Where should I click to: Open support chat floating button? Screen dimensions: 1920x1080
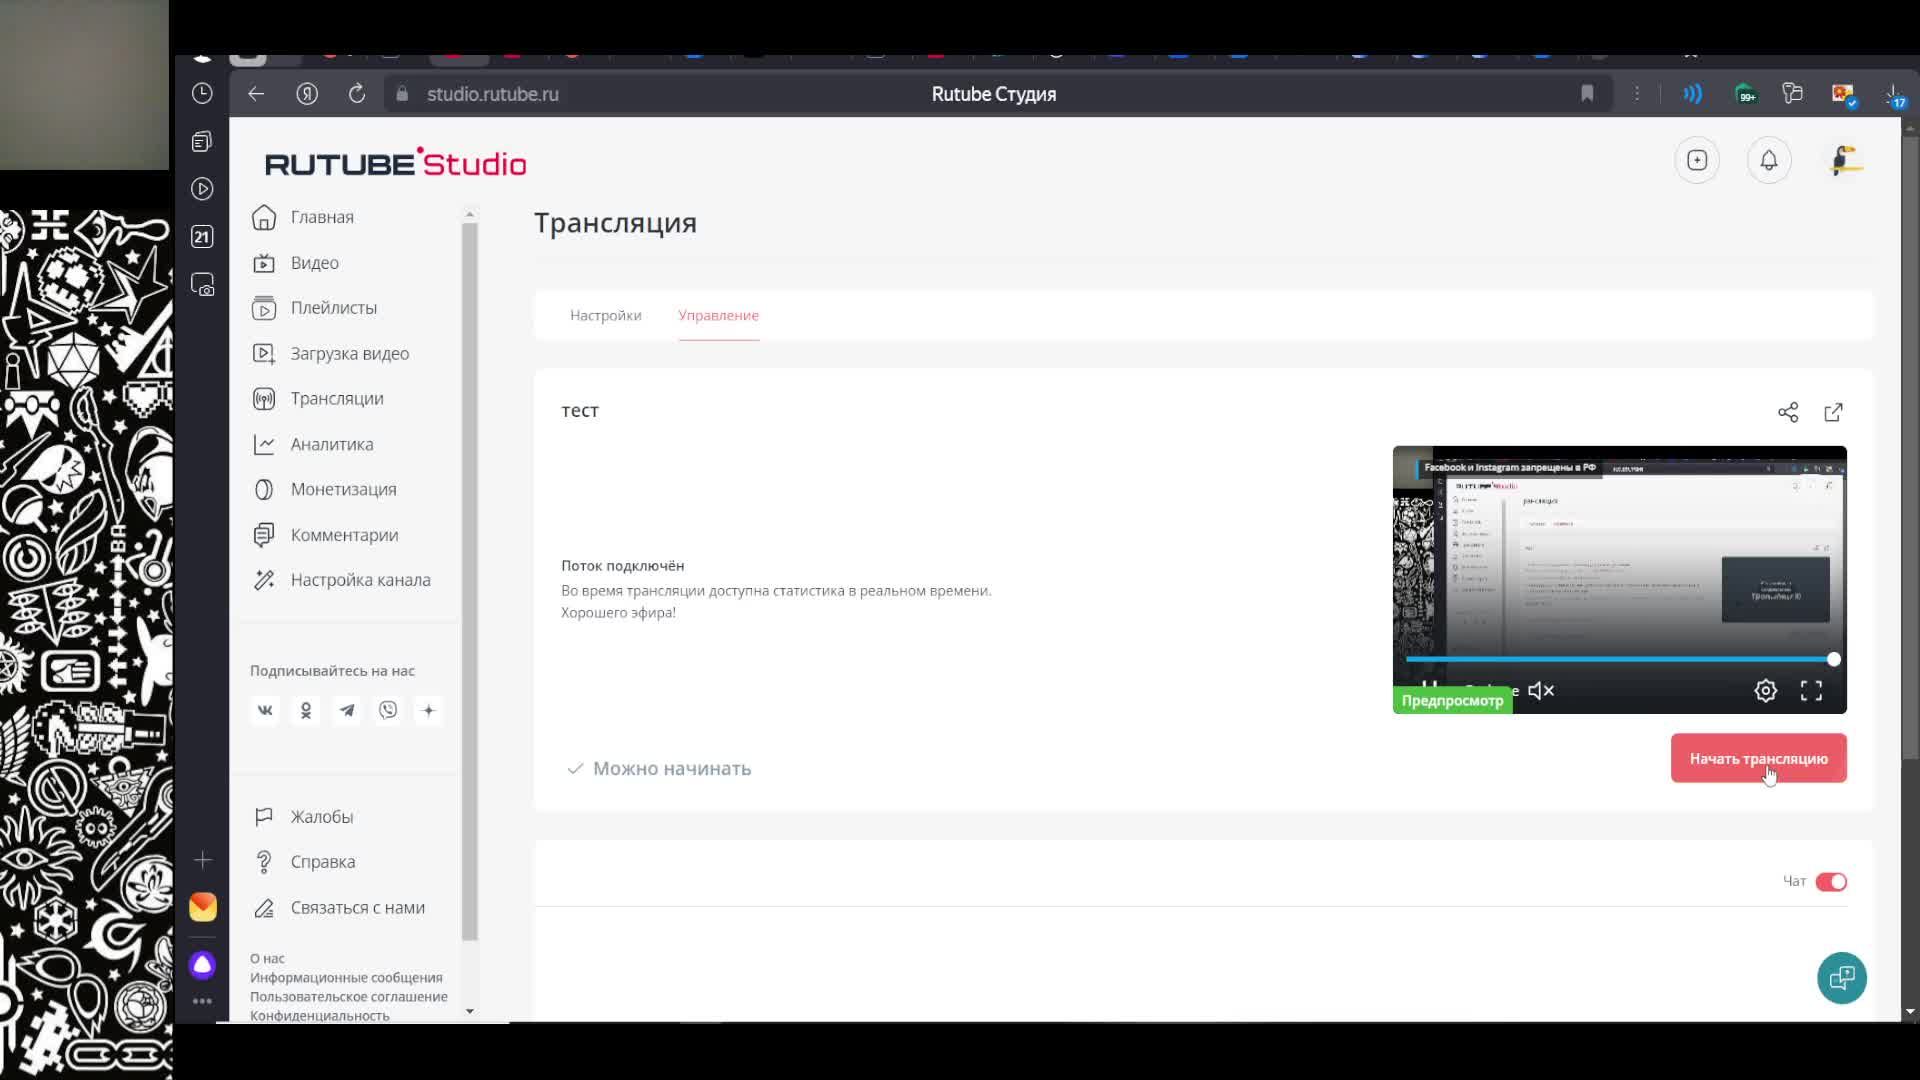click(1841, 977)
